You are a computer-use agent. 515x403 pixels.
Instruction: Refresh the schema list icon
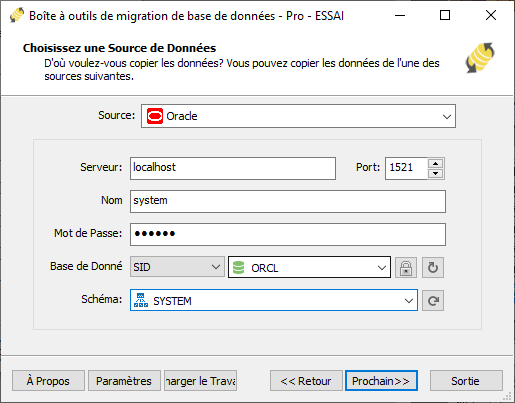(x=433, y=301)
